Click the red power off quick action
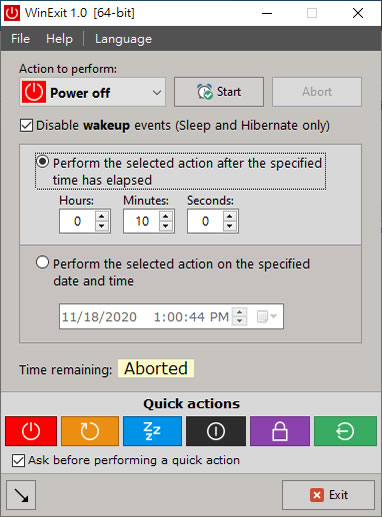The height and width of the screenshot is (518, 382). click(31, 431)
